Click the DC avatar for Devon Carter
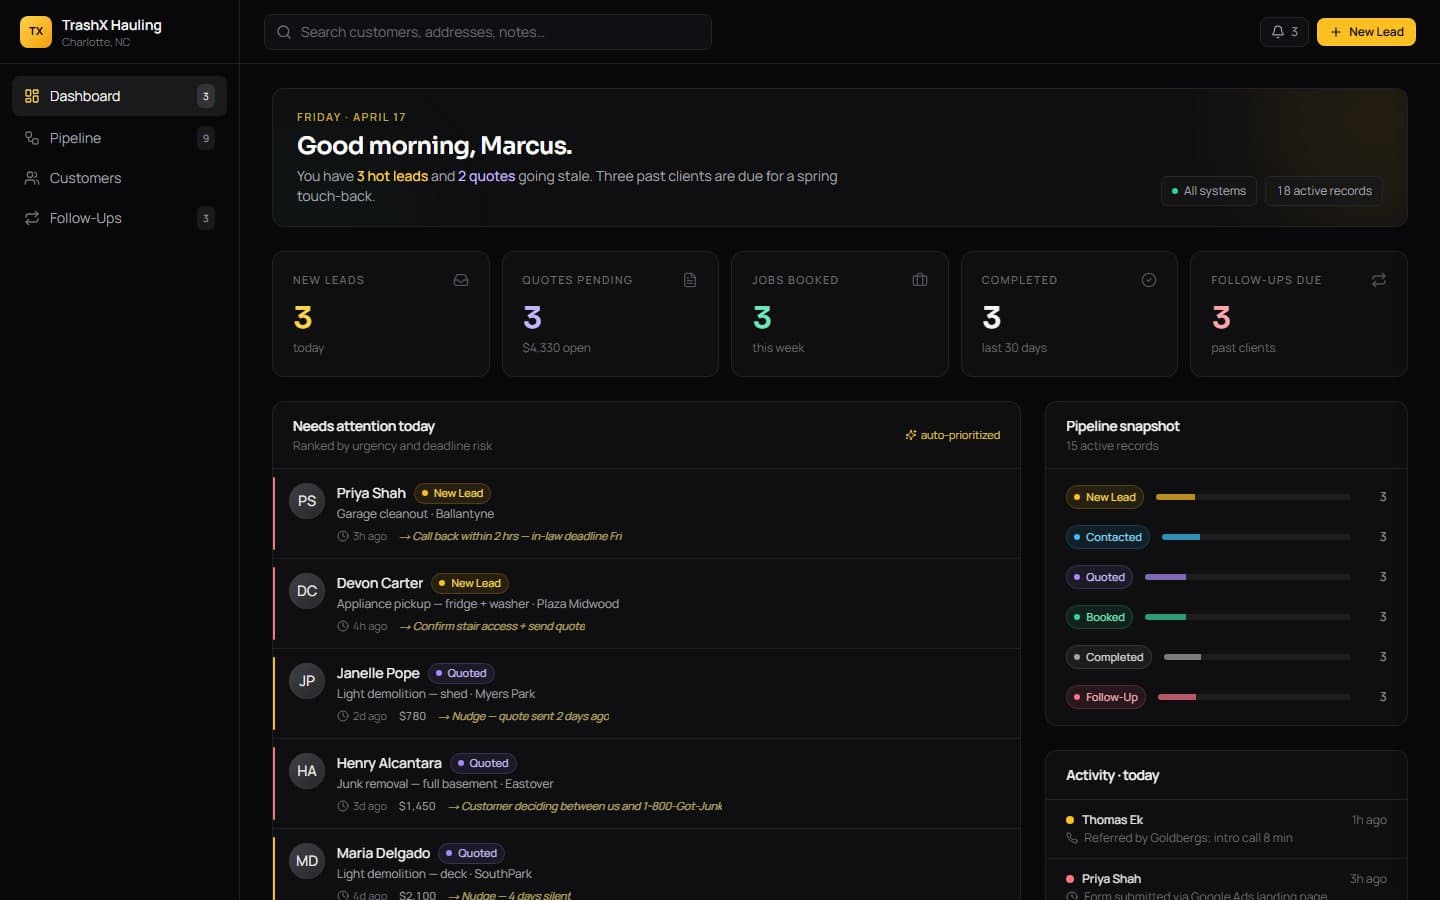 pos(307,591)
